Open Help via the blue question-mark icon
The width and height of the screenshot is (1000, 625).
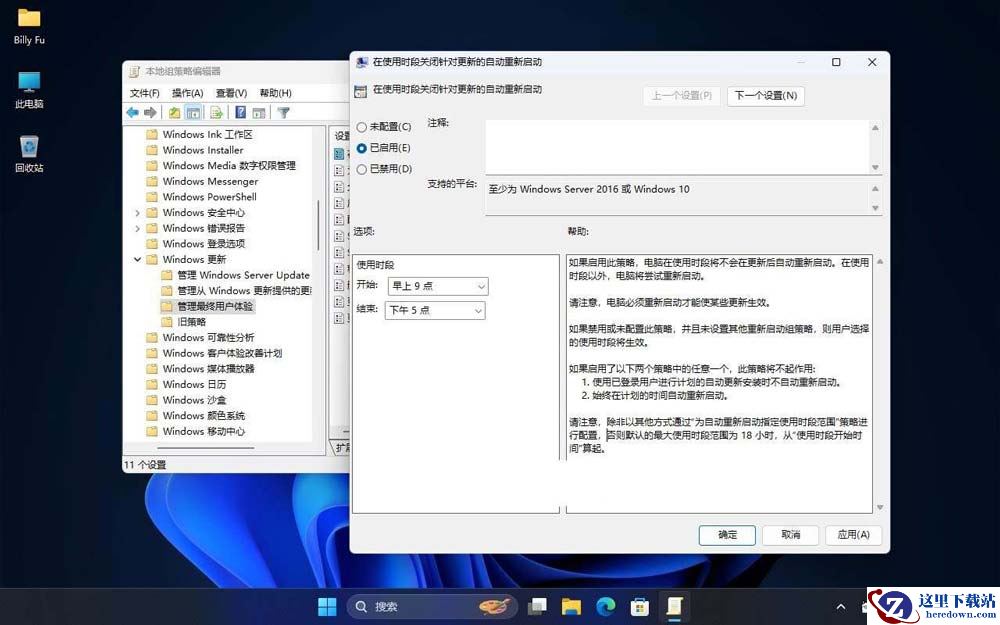click(240, 112)
